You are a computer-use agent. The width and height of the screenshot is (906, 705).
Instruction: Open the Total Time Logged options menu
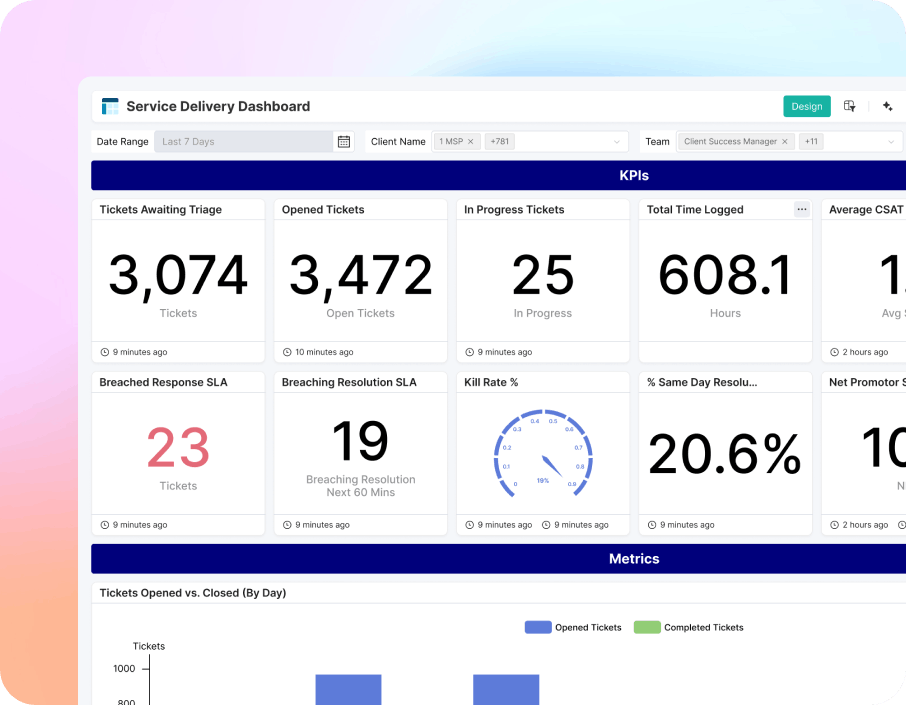pyautogui.click(x=802, y=209)
